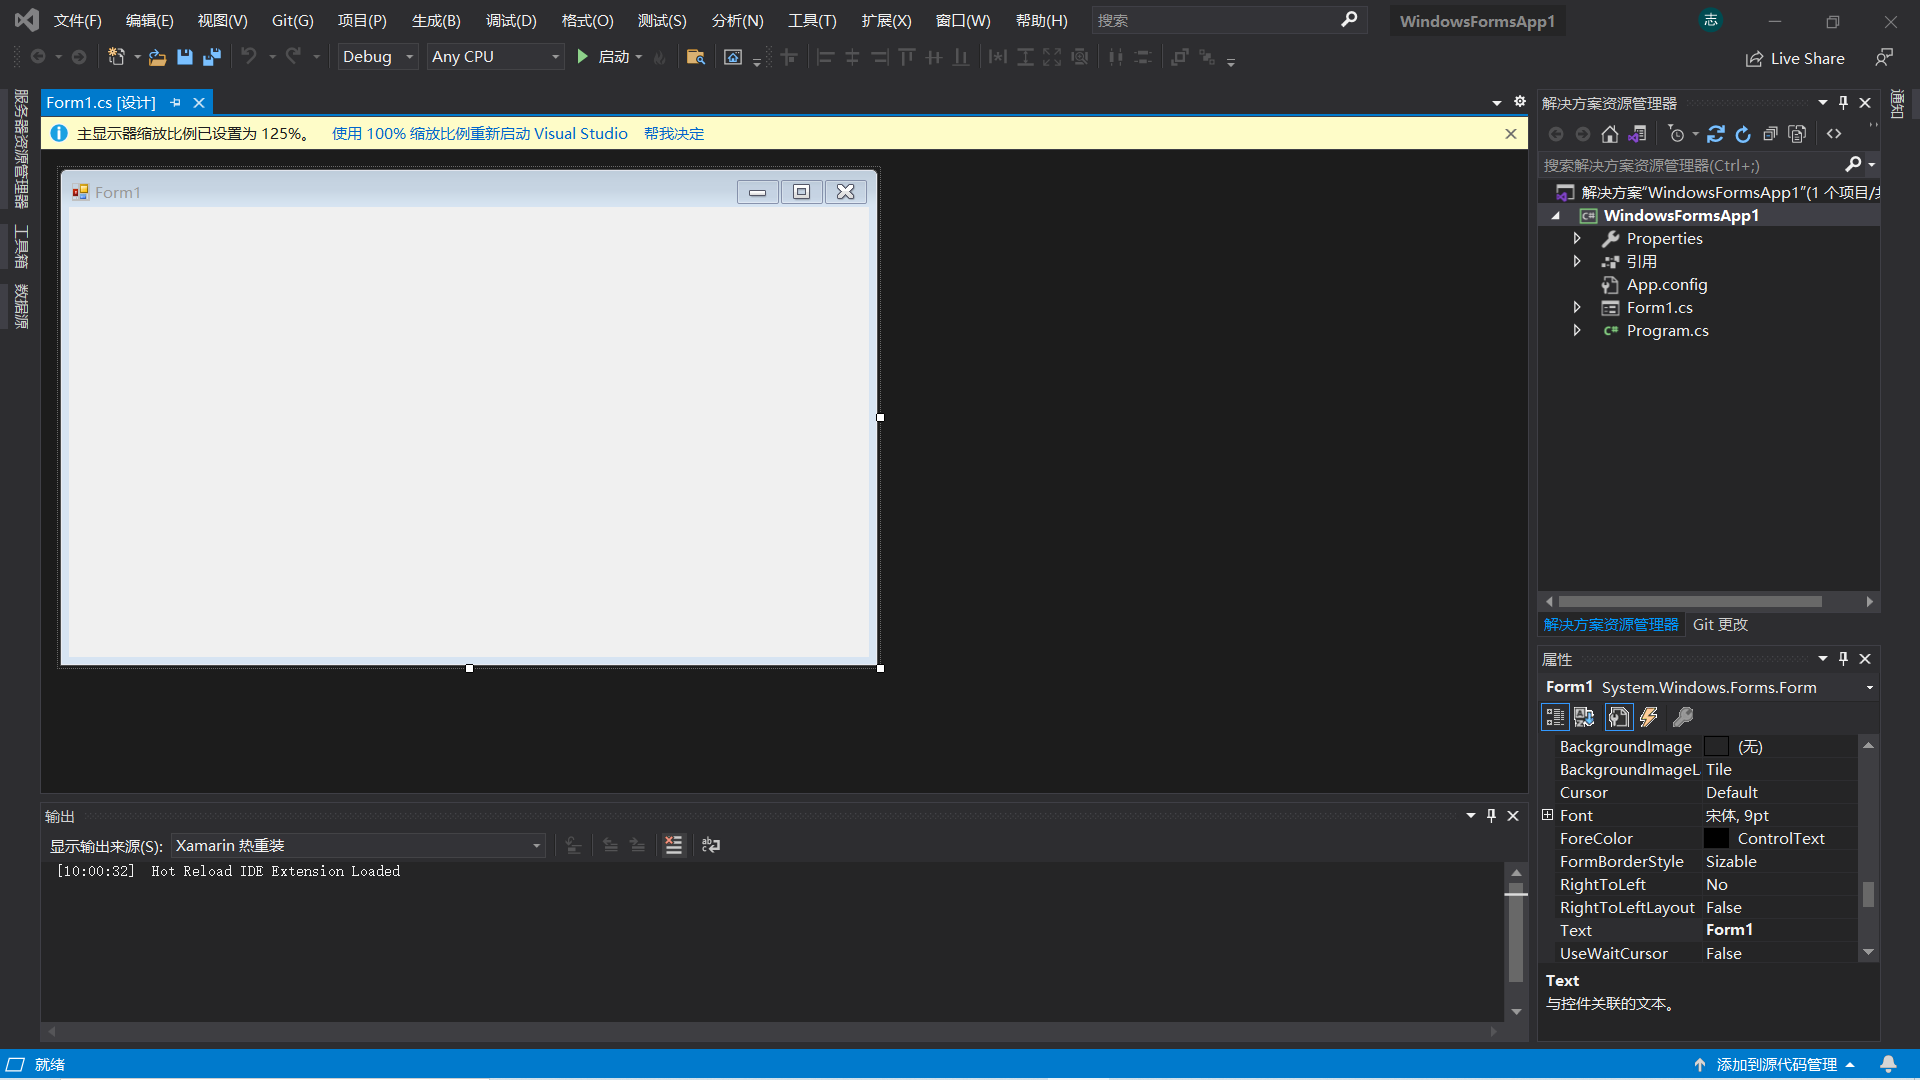Expand the Form1.cs tree node

[x=1577, y=308]
